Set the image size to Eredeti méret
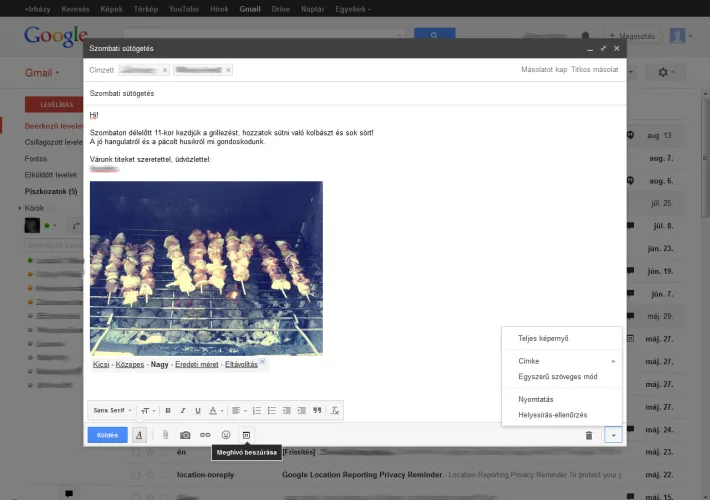Viewport: 710px width, 500px height. click(x=197, y=364)
